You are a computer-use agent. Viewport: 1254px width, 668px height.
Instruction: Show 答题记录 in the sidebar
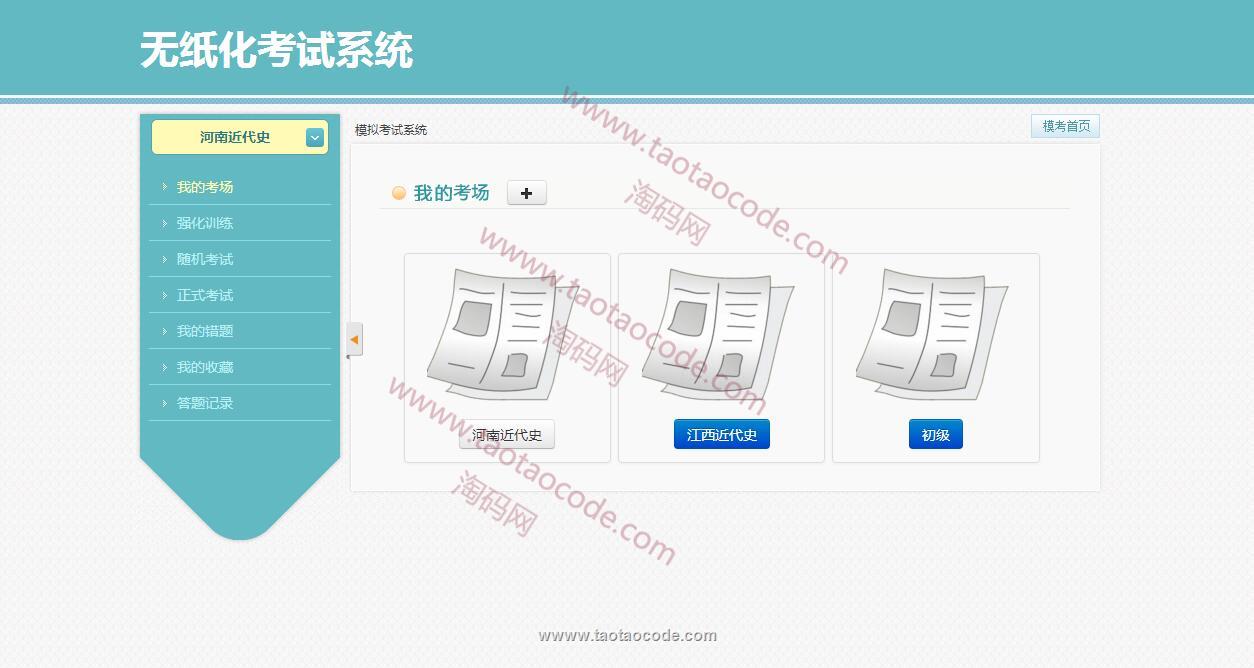[205, 403]
